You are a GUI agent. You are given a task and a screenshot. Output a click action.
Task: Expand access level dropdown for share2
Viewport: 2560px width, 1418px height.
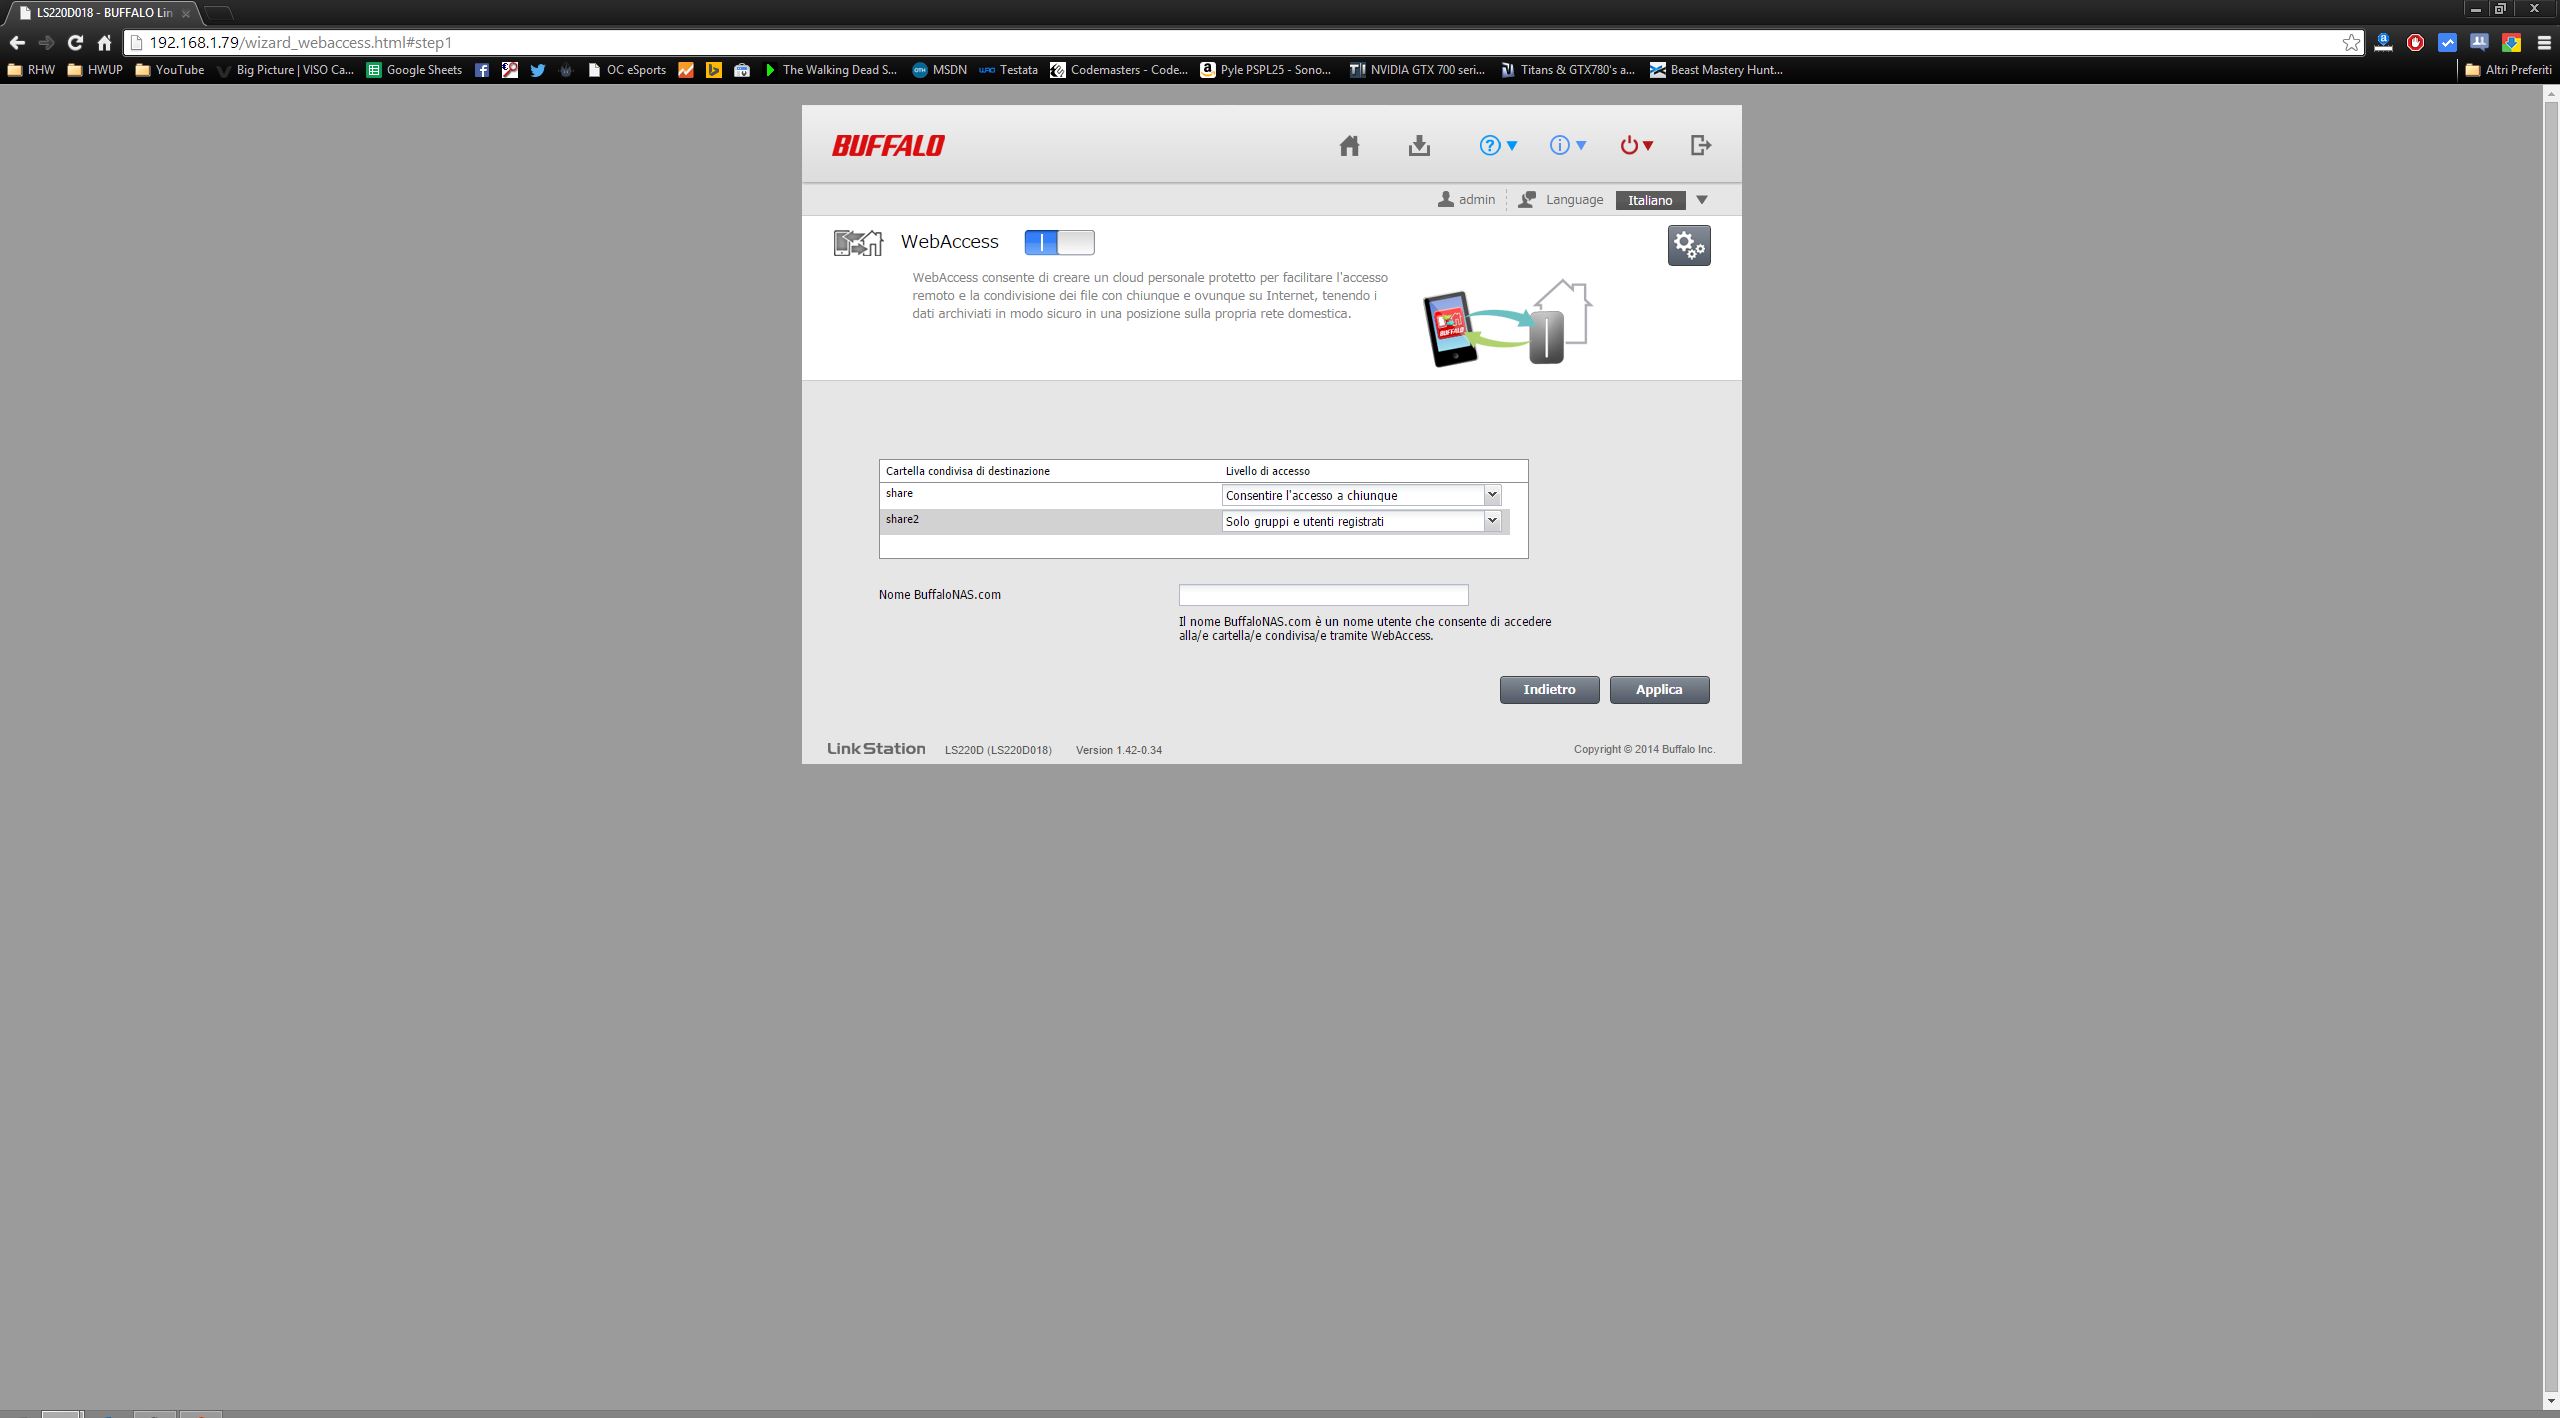pos(1491,521)
